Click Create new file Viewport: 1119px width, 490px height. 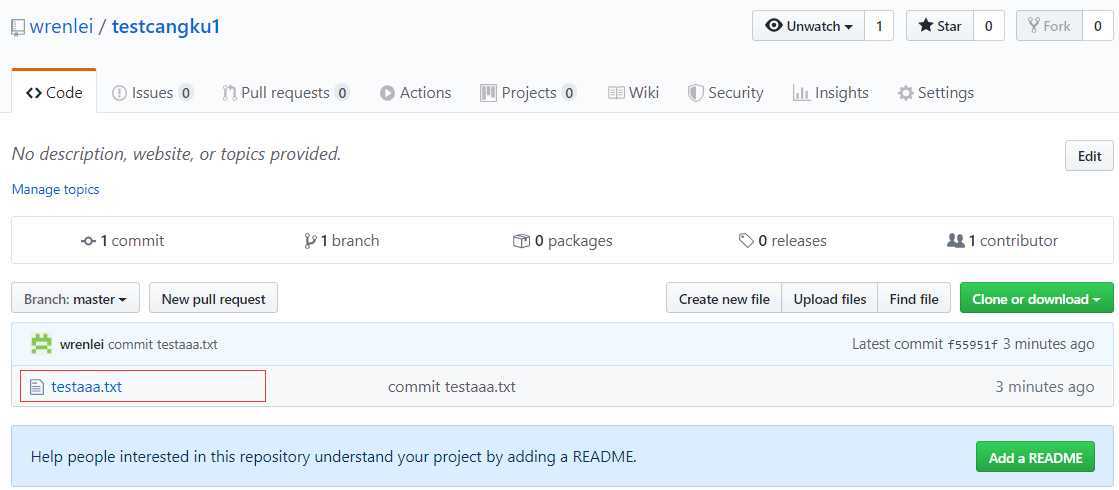point(724,299)
